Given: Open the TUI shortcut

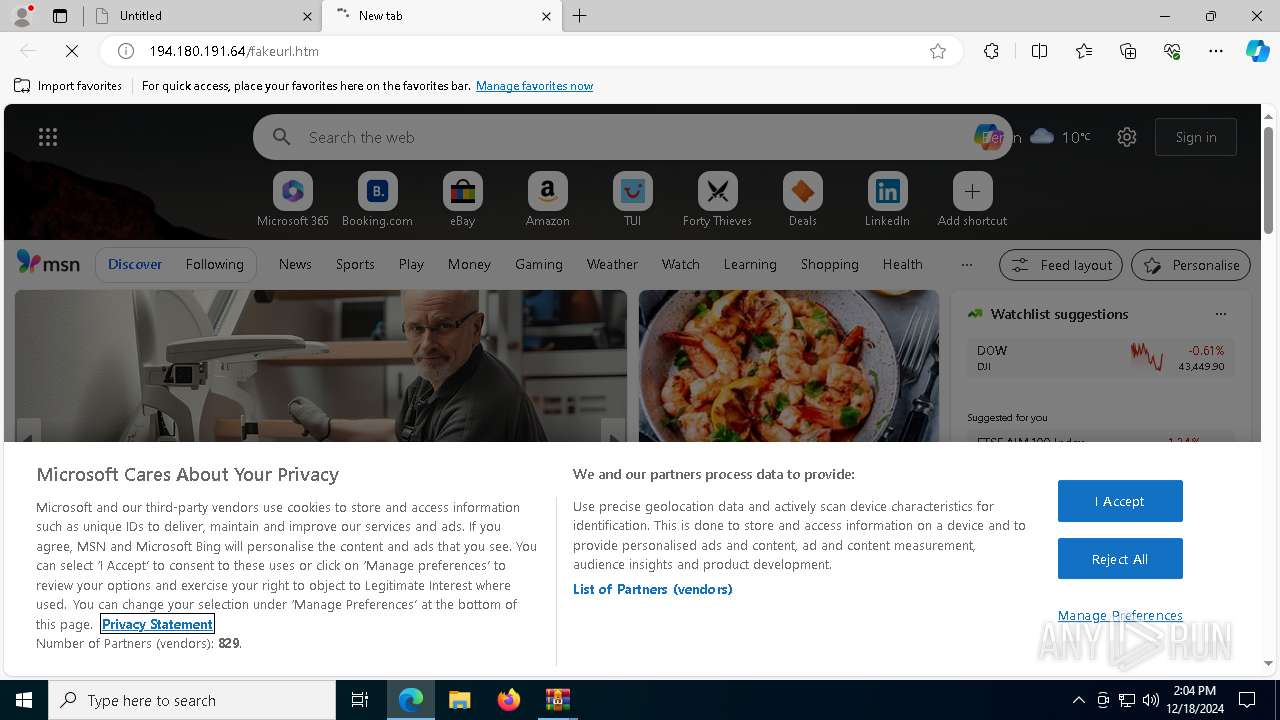Looking at the screenshot, I should pyautogui.click(x=632, y=199).
